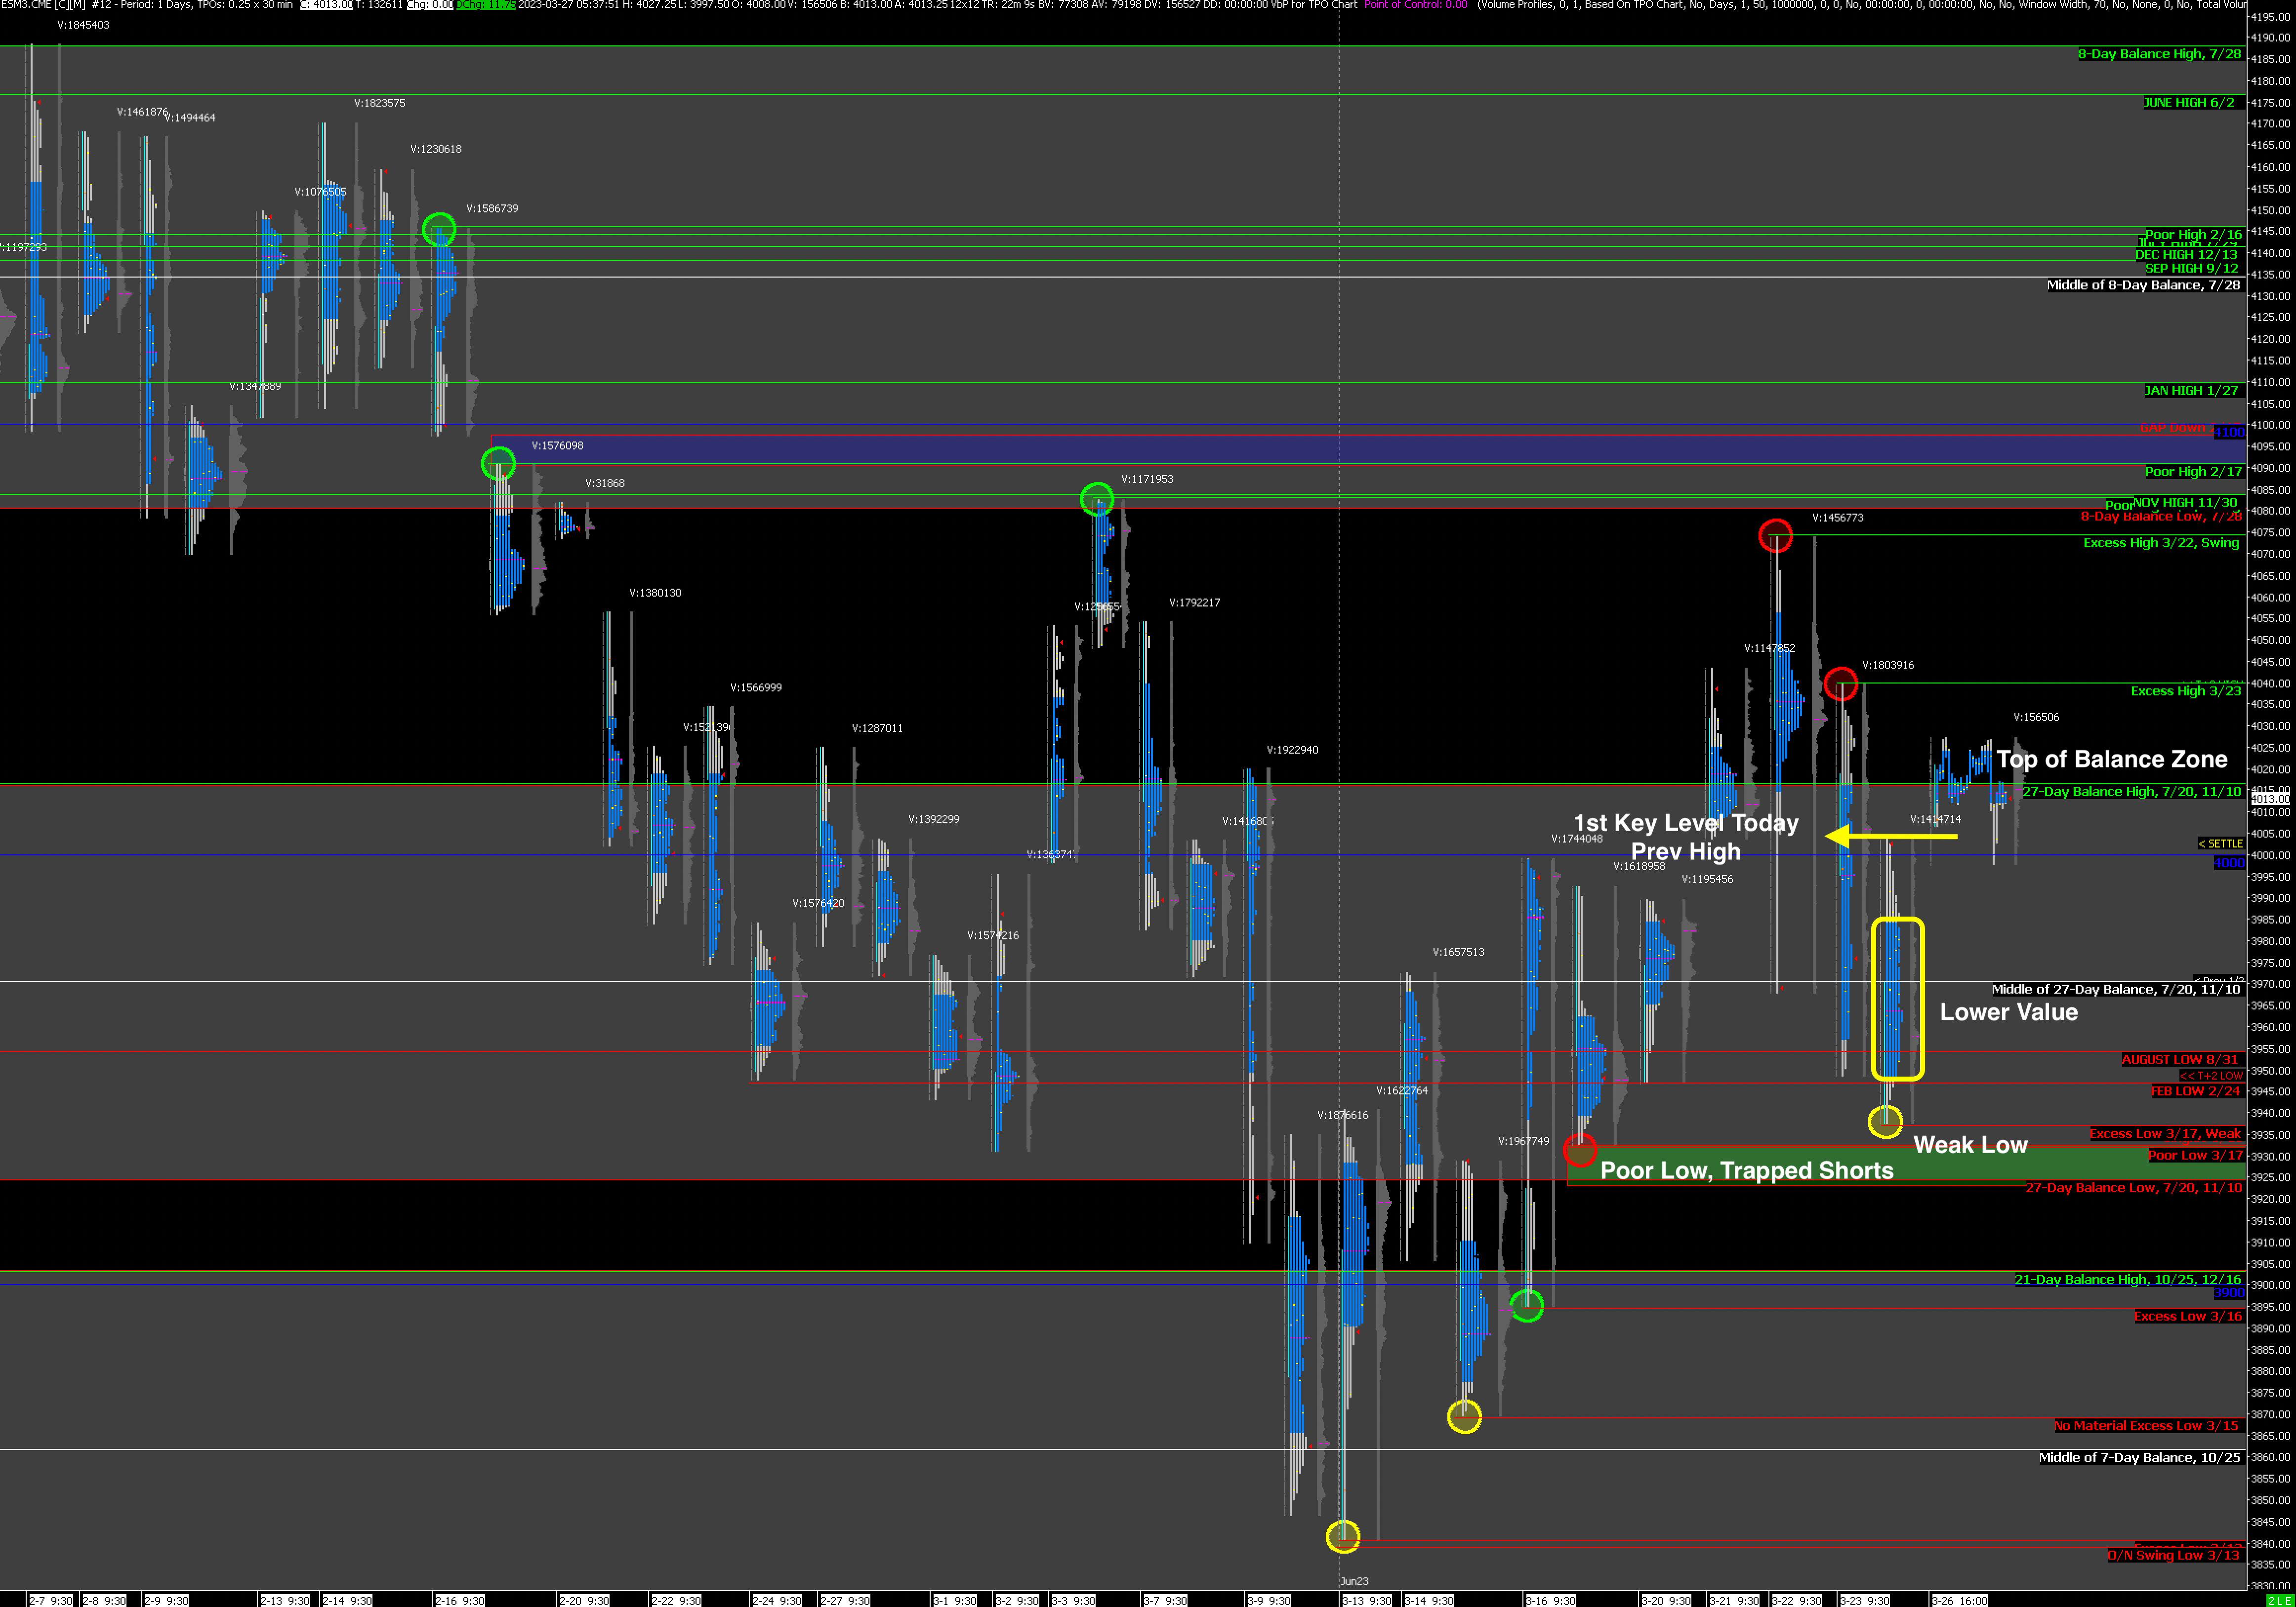The height and width of the screenshot is (1607, 2296).
Task: Click the green circle at Excess Low 3/16
Action: [1526, 1304]
